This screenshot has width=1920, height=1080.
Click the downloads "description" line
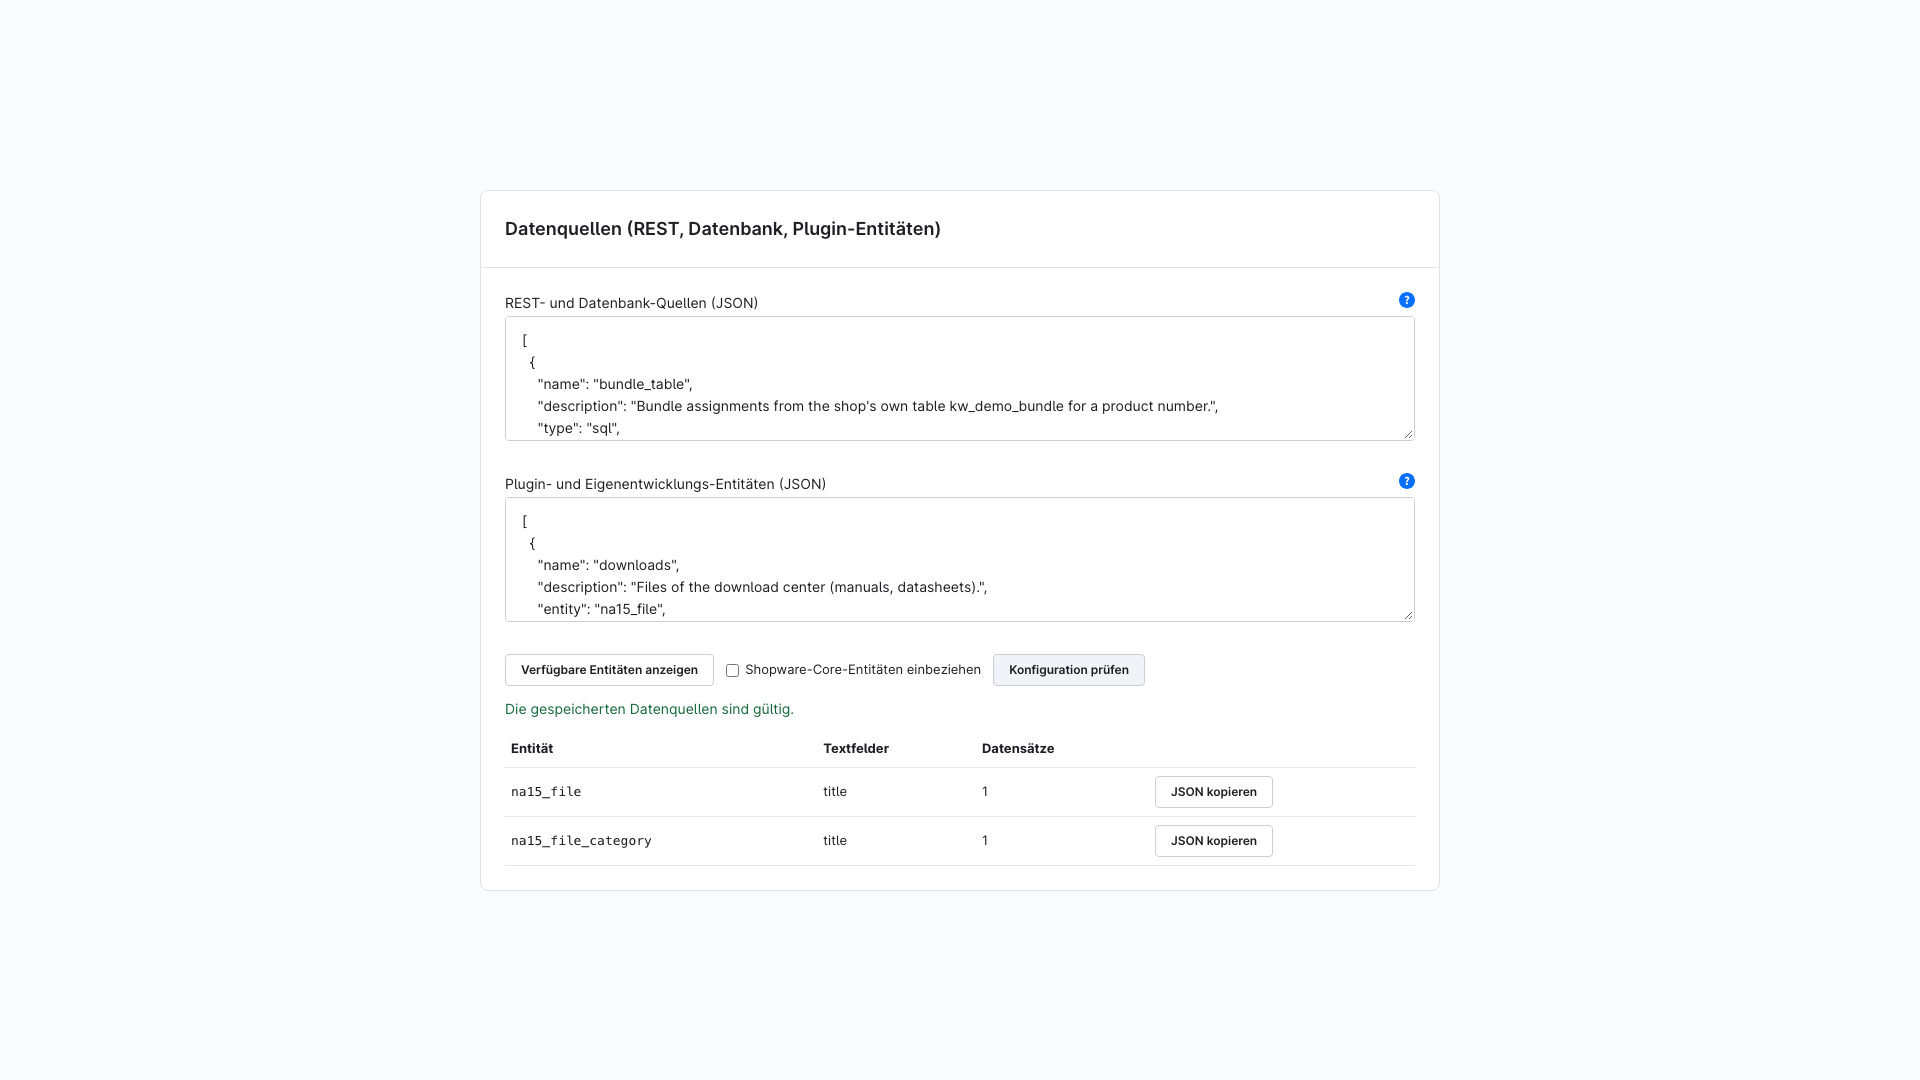(762, 587)
